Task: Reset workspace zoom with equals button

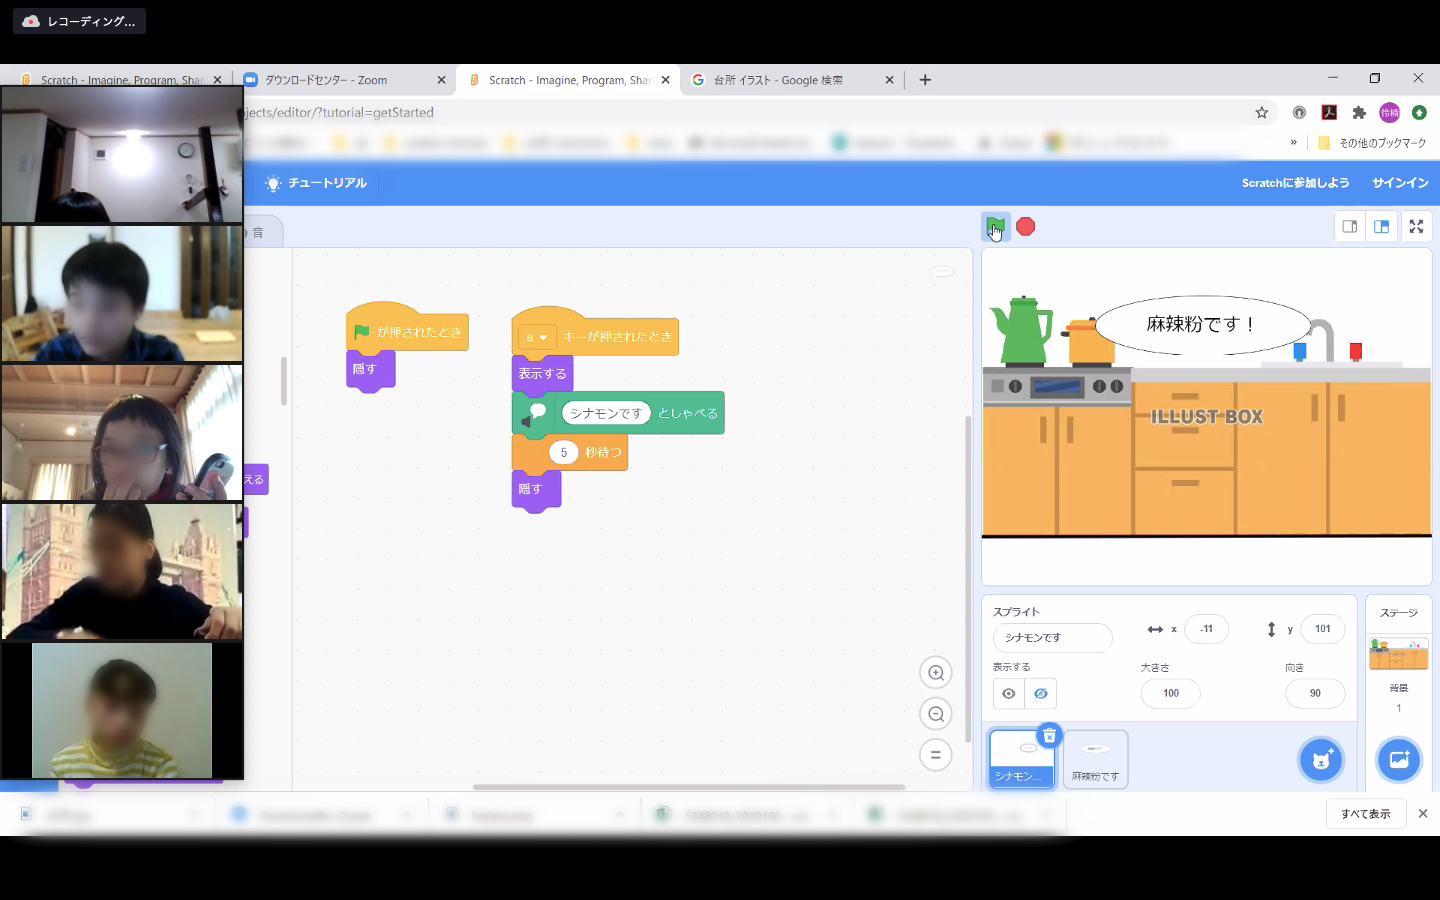Action: tap(936, 755)
